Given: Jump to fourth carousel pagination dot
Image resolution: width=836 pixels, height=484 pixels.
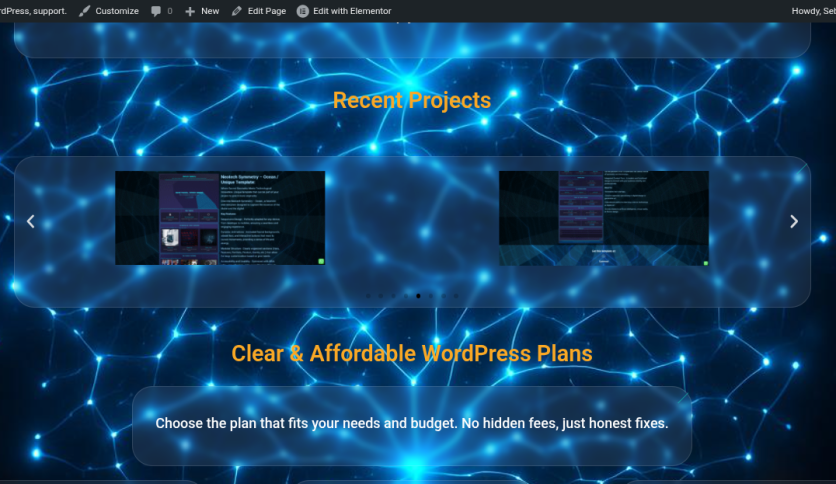Looking at the screenshot, I should pyautogui.click(x=406, y=296).
